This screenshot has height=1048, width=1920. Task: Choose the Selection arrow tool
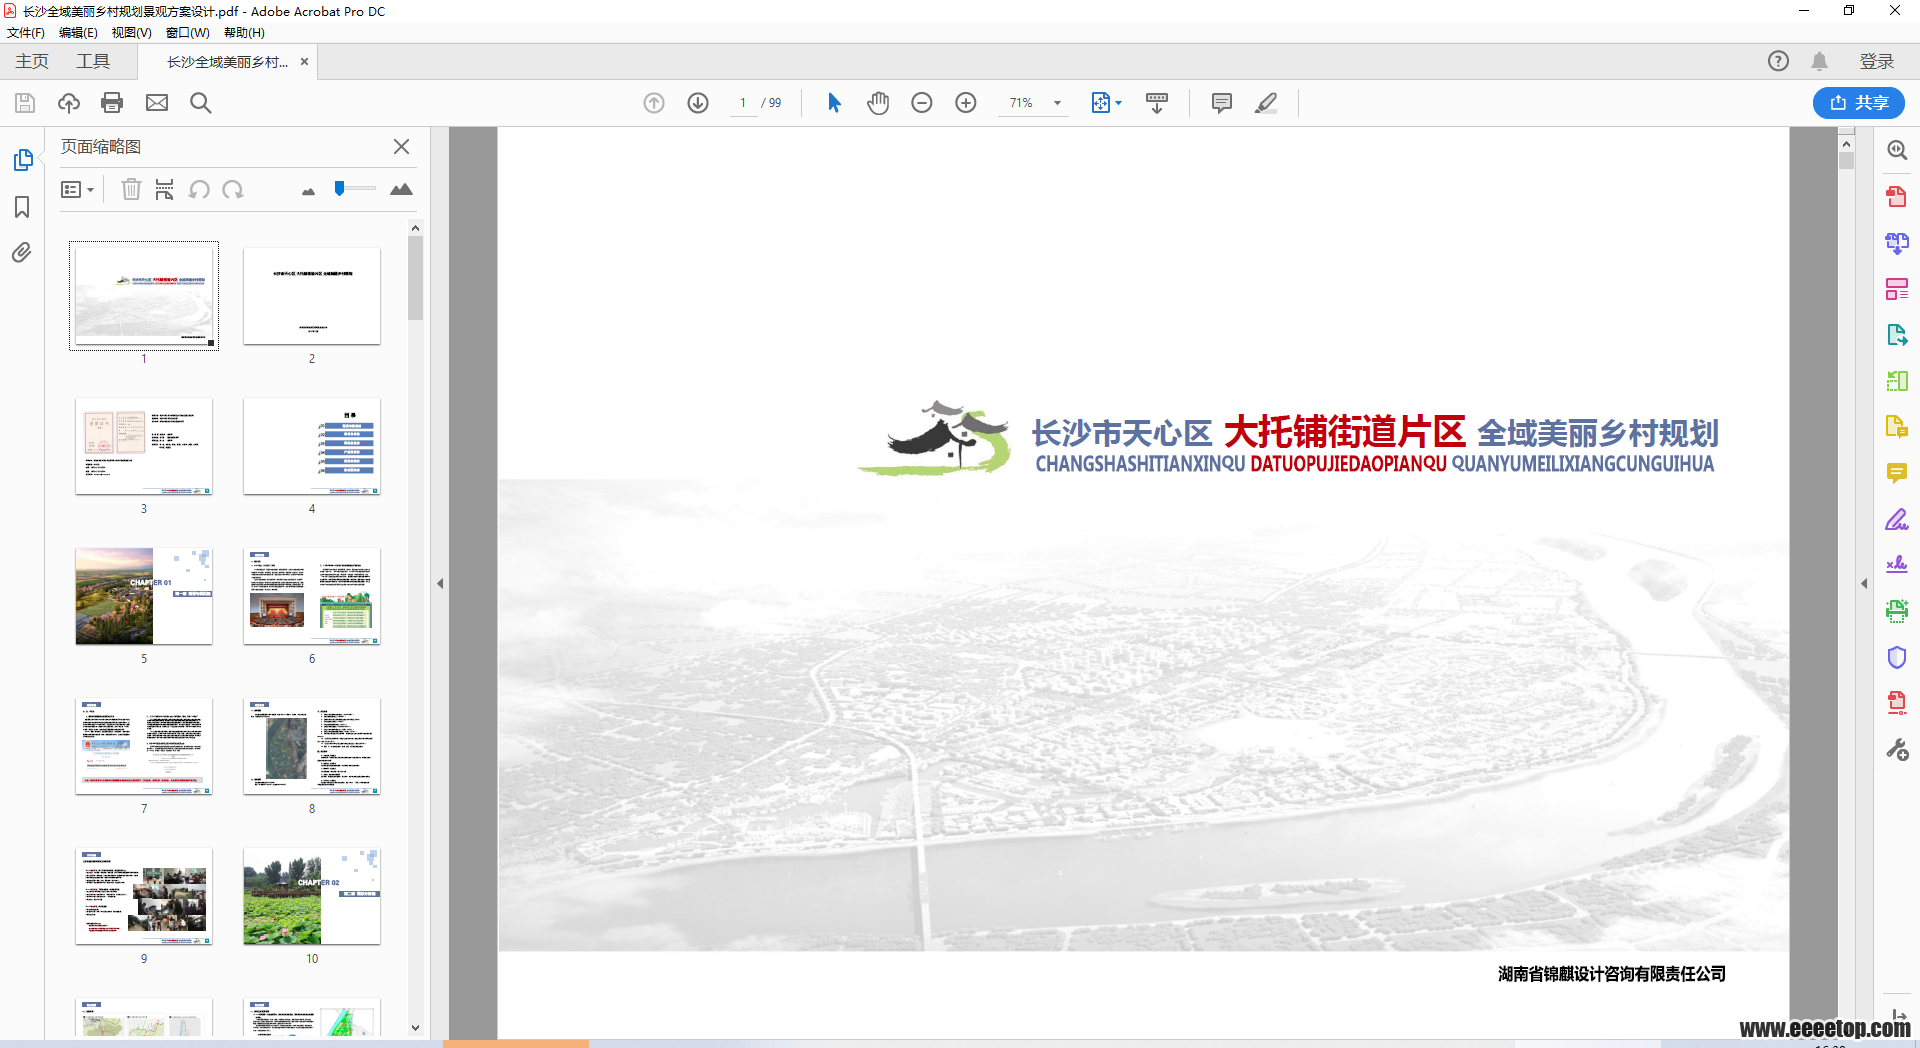(834, 103)
